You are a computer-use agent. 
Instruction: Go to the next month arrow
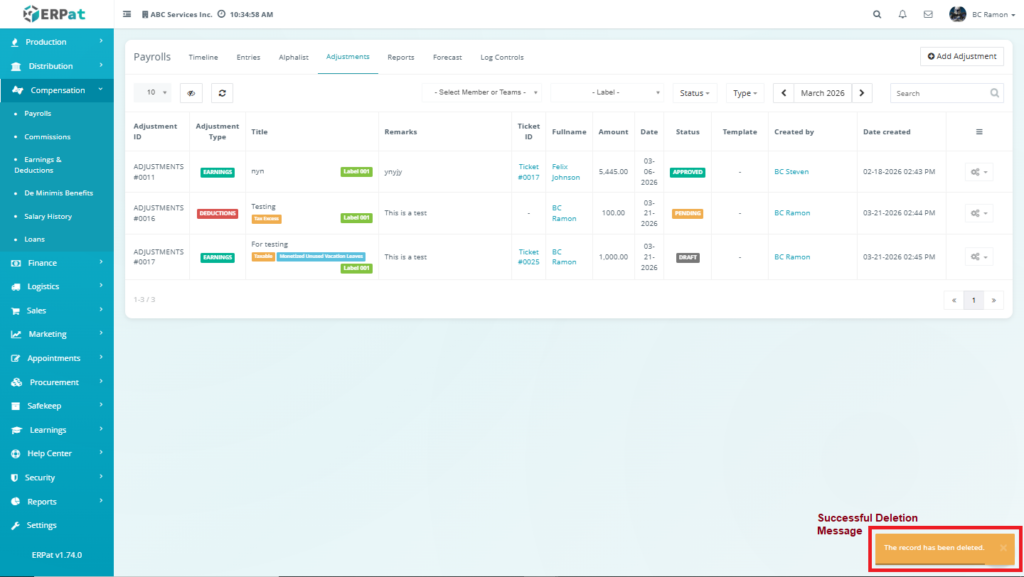pyautogui.click(x=862, y=93)
